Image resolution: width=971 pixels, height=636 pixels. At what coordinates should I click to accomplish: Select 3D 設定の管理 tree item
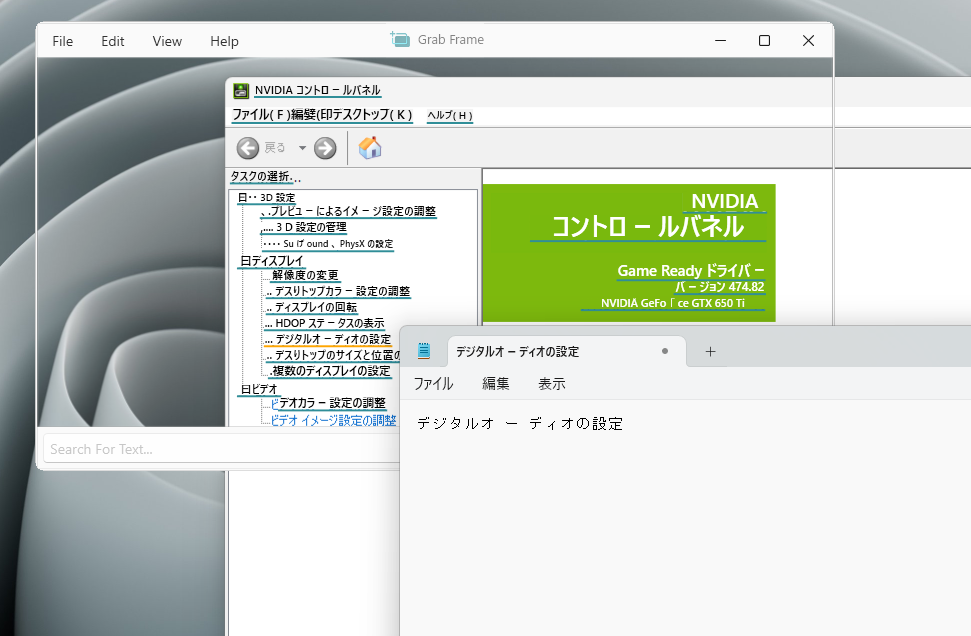pyautogui.click(x=311, y=227)
